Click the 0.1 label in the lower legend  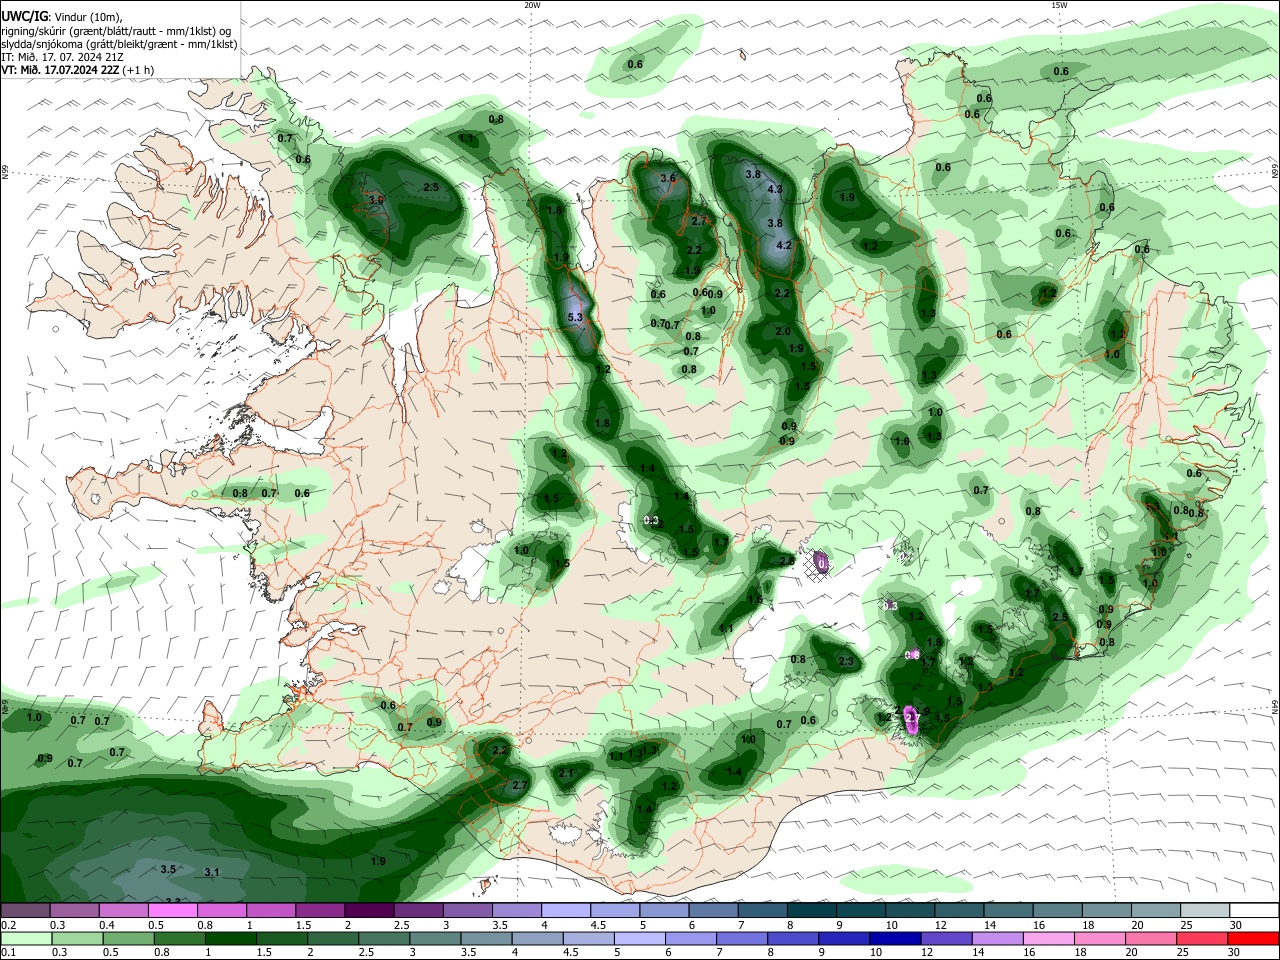click(8, 953)
